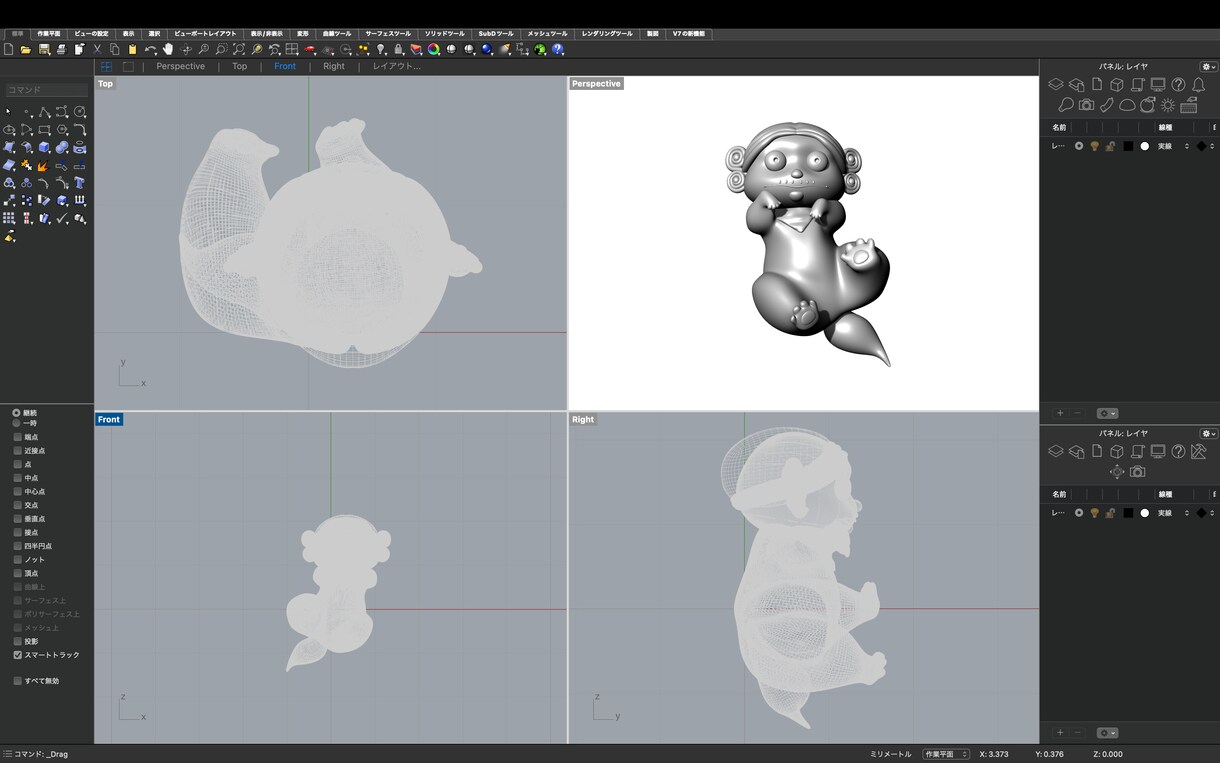Open the gear actions menu below the lower layer list
This screenshot has height=763, width=1220.
tap(1107, 733)
